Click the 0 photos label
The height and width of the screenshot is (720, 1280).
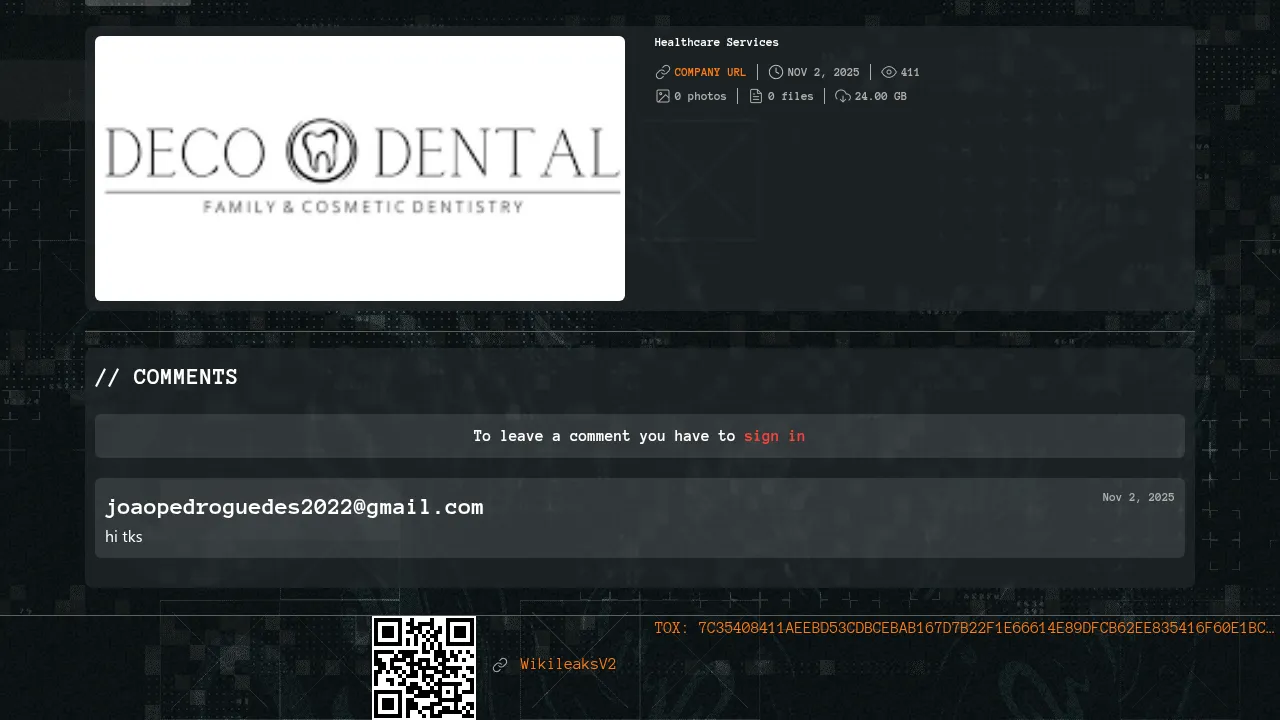pos(700,96)
